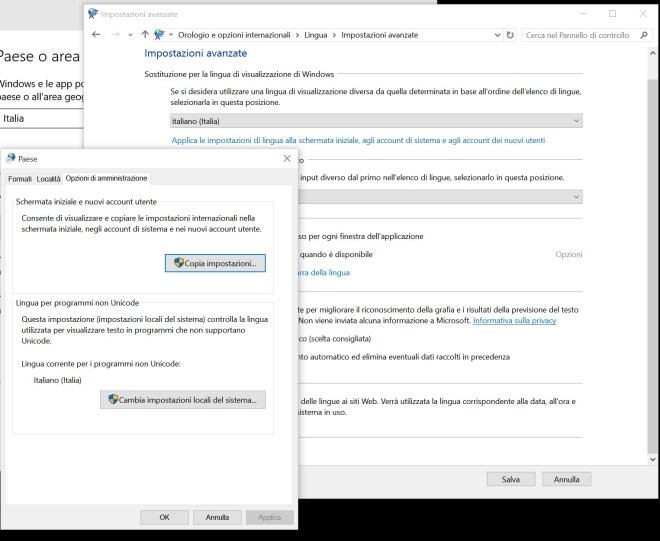This screenshot has height=541, width=660.
Task: Switch to Località tab
Action: [x=48, y=179]
